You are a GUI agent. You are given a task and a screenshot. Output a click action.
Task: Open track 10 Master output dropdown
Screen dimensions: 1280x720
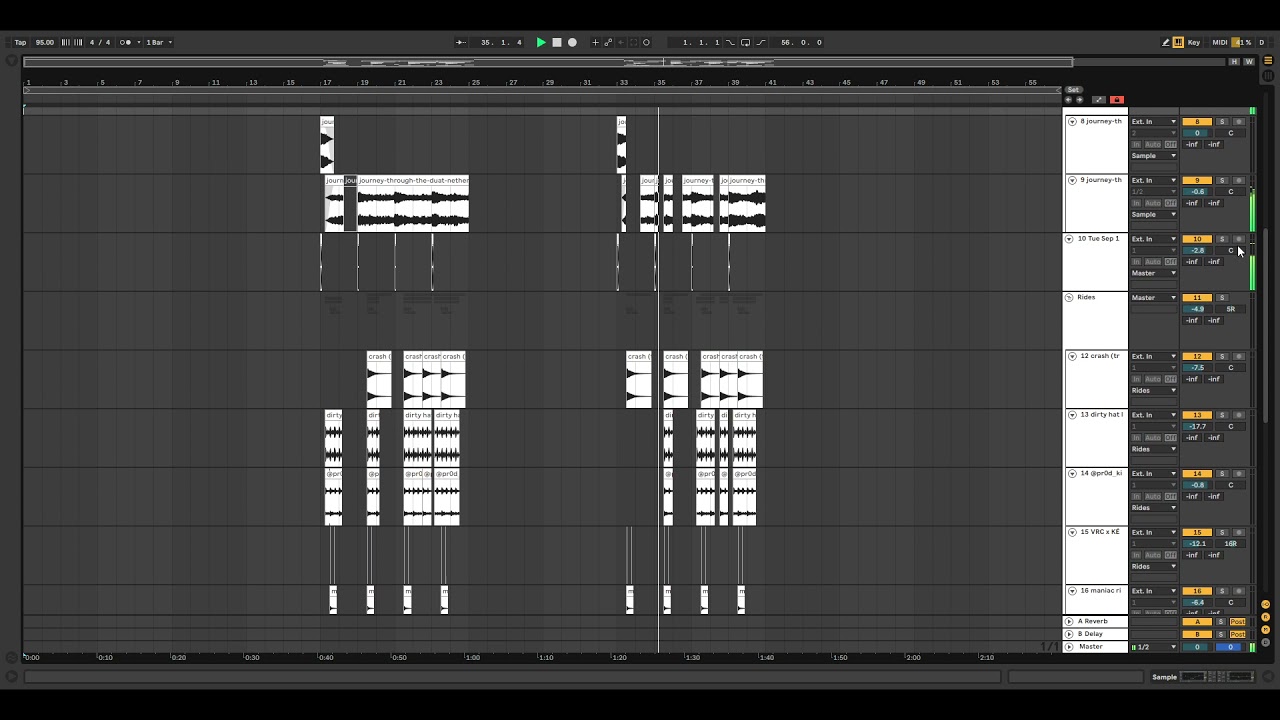pos(1154,273)
